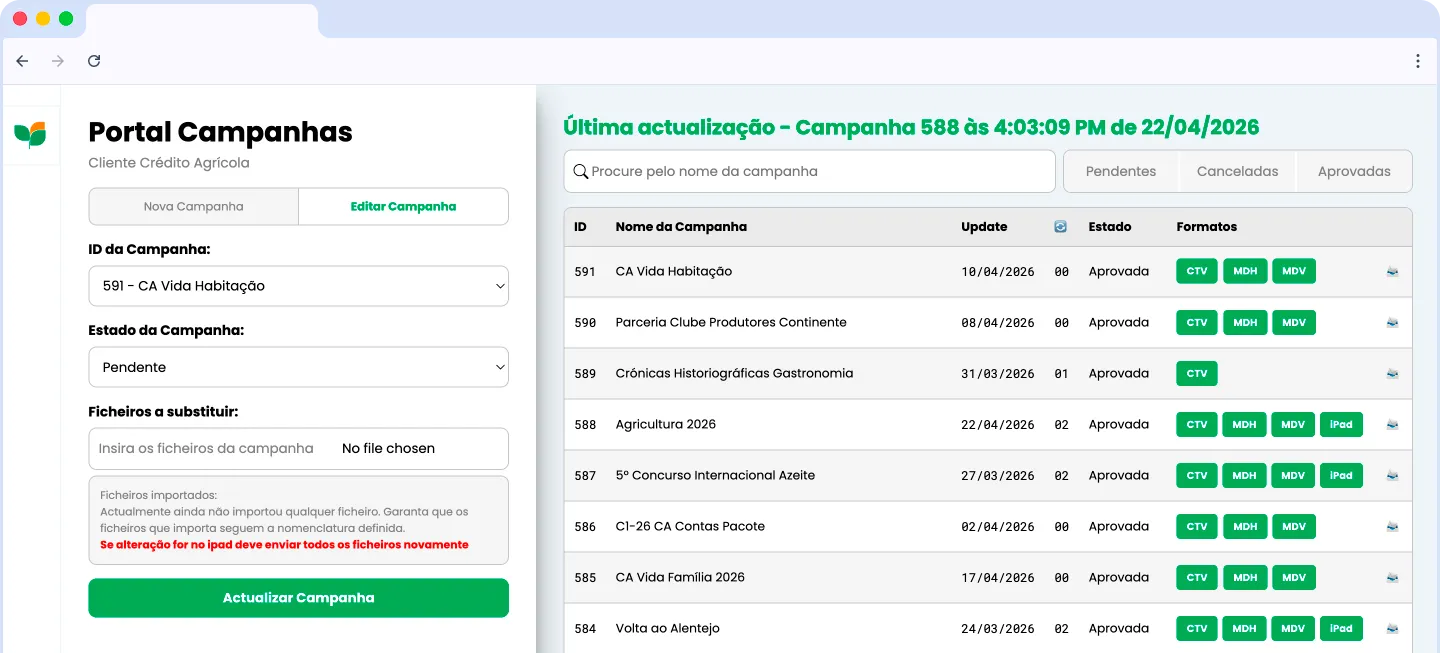Select row Crónicas Historiográficas Gastronomia

[988, 374]
